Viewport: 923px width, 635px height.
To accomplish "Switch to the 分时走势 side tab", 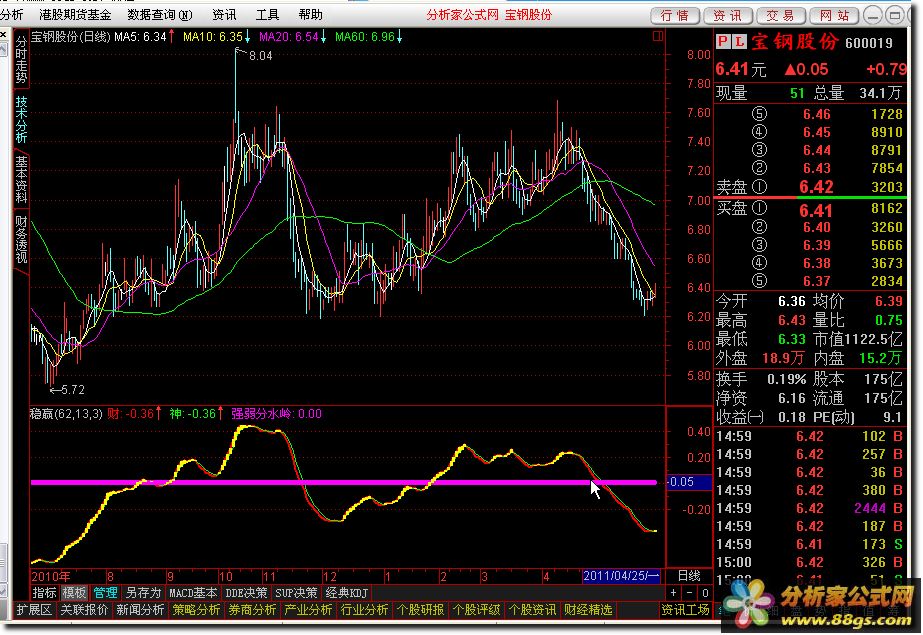I will pyautogui.click(x=21, y=59).
